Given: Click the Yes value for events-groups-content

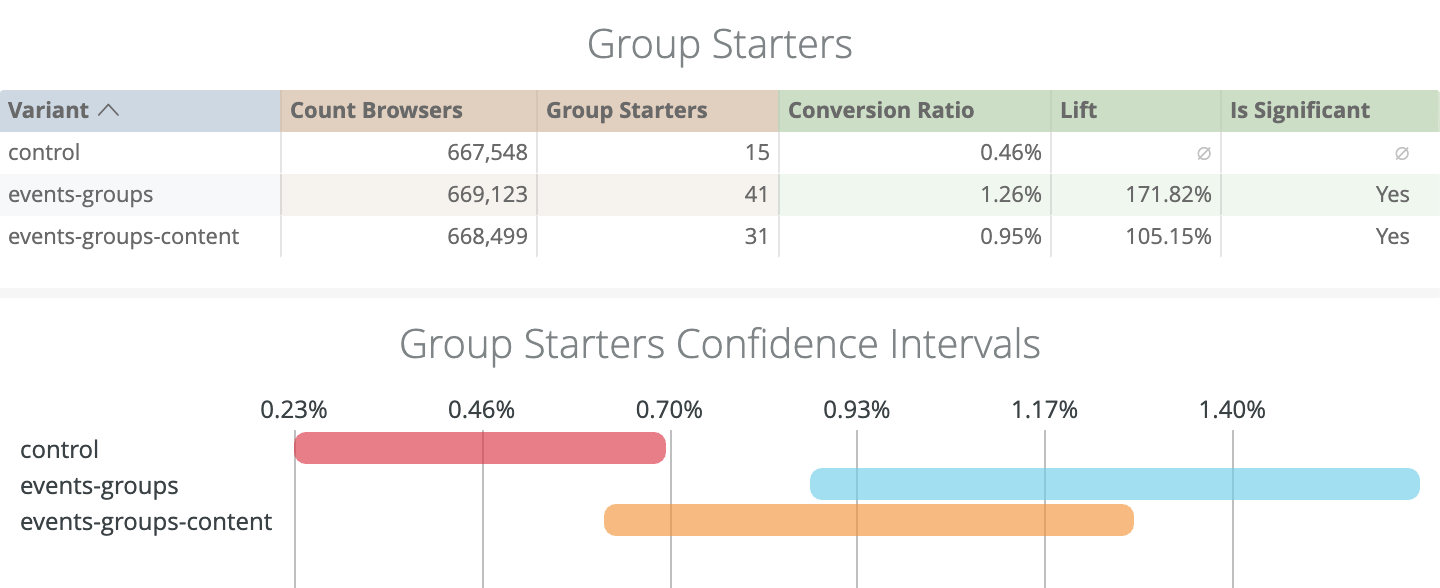Looking at the screenshot, I should 1392,236.
